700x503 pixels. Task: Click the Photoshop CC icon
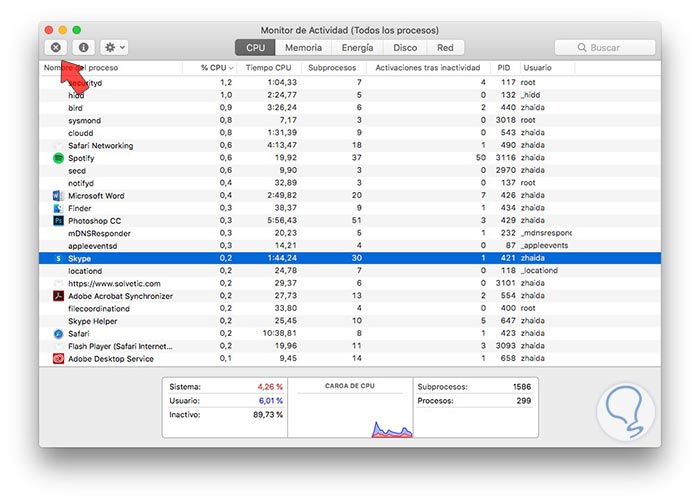pos(58,220)
